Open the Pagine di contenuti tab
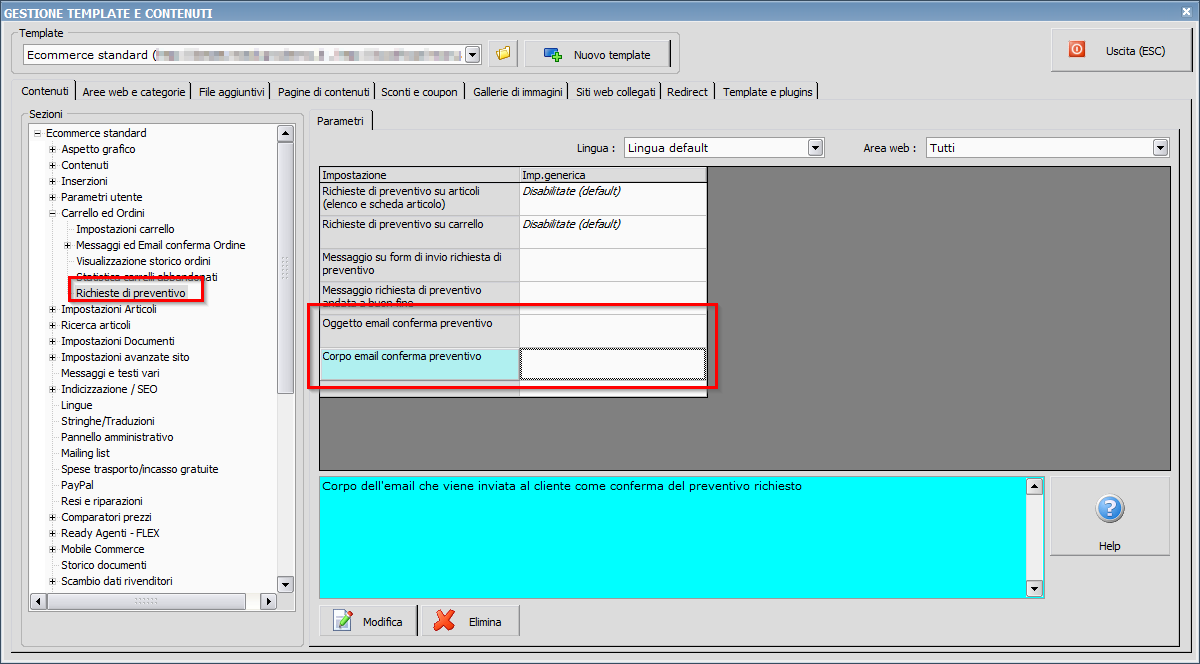Image resolution: width=1200 pixels, height=664 pixels. [324, 91]
